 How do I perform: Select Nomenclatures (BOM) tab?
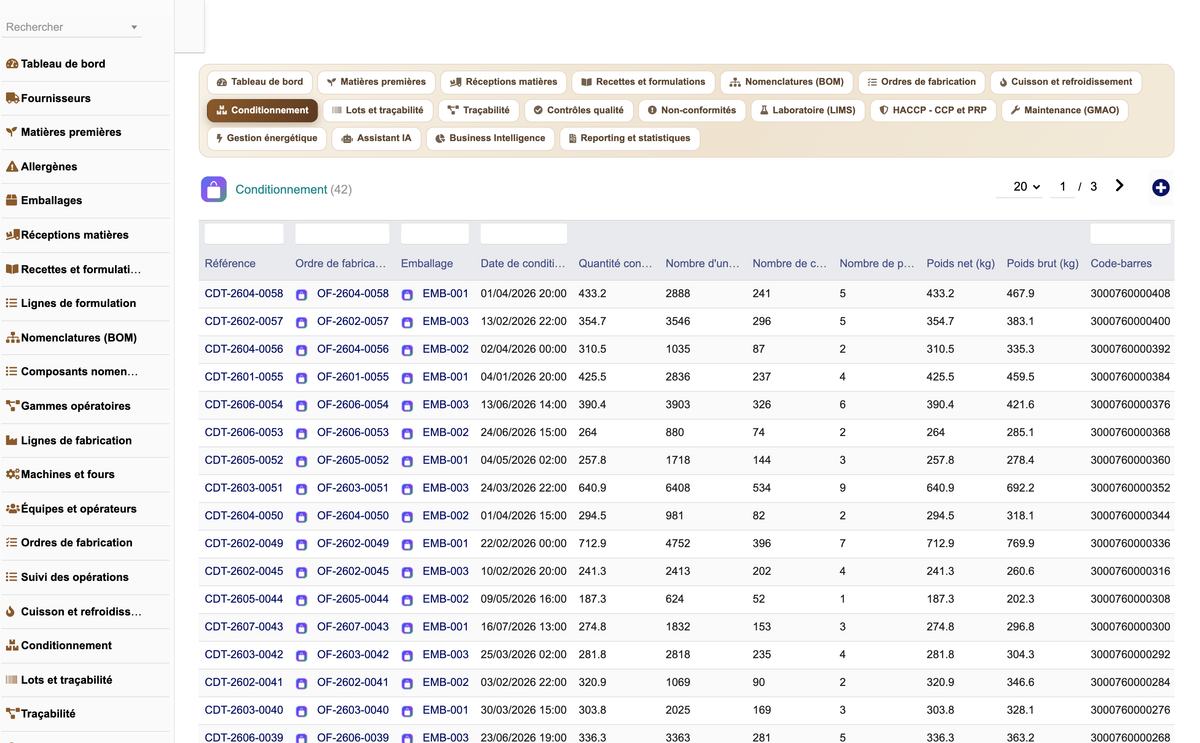coord(786,82)
